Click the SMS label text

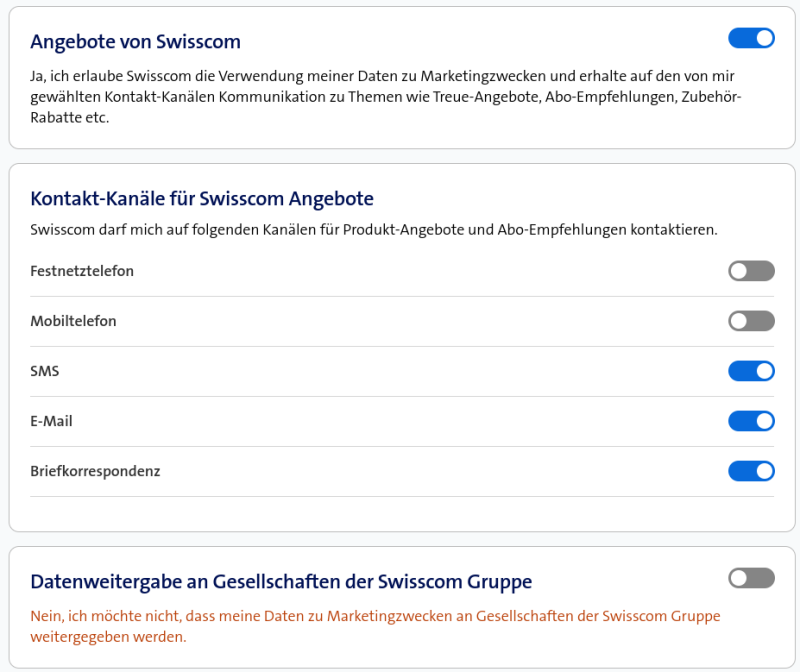pos(45,371)
